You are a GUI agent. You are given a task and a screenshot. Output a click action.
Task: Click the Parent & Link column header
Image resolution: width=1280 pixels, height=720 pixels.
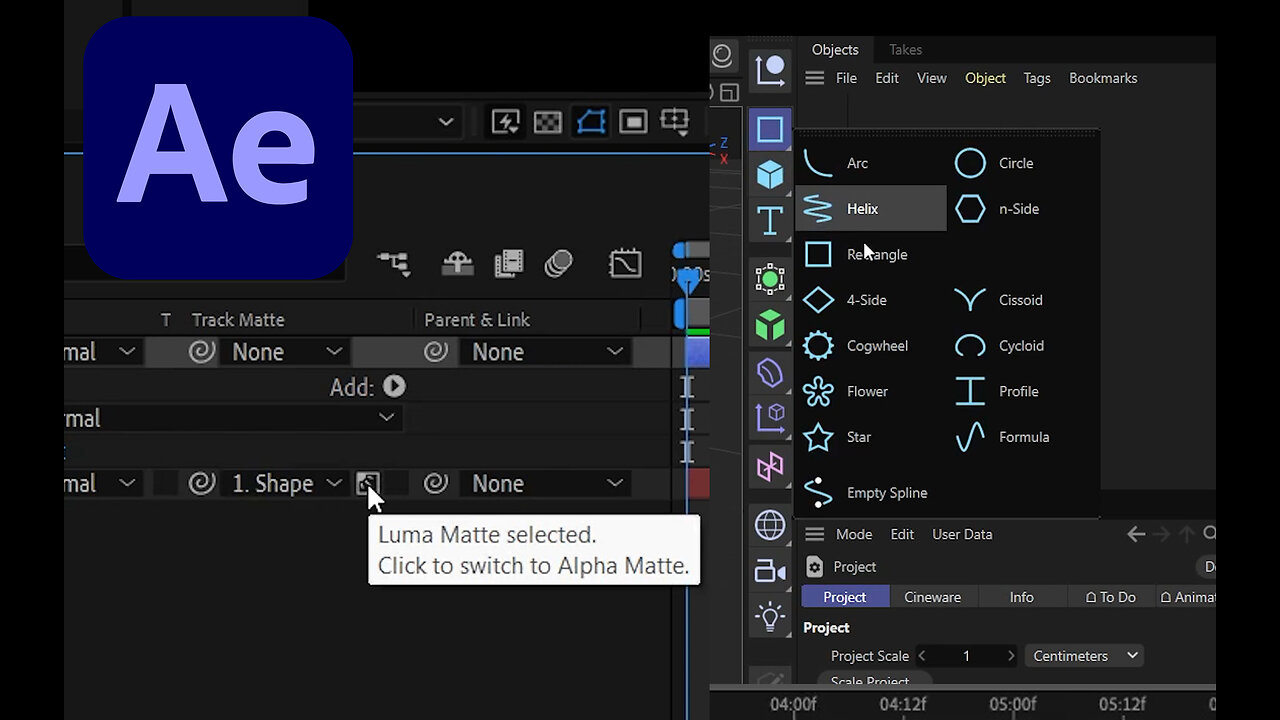[x=477, y=320]
